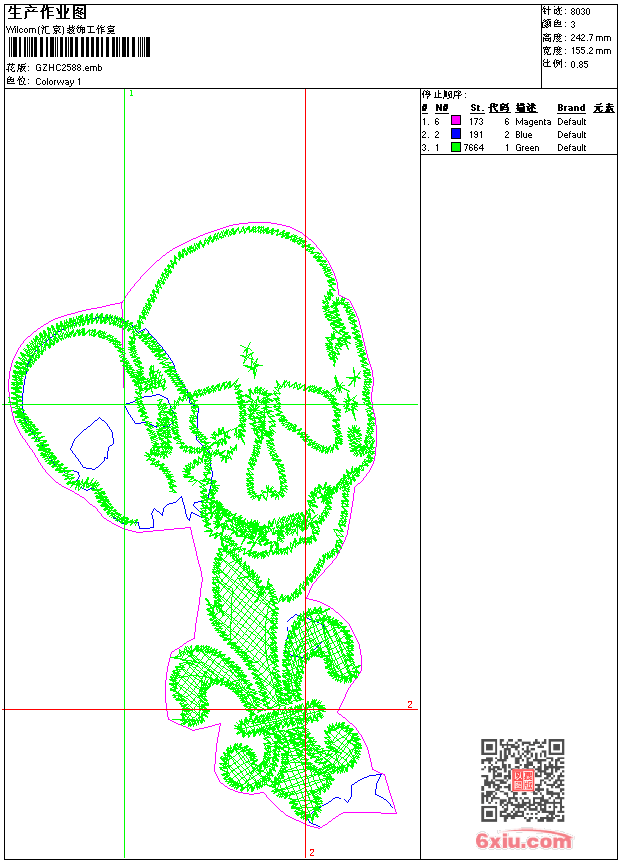
Task: Click the Colorway 1 label
Action: 58,82
